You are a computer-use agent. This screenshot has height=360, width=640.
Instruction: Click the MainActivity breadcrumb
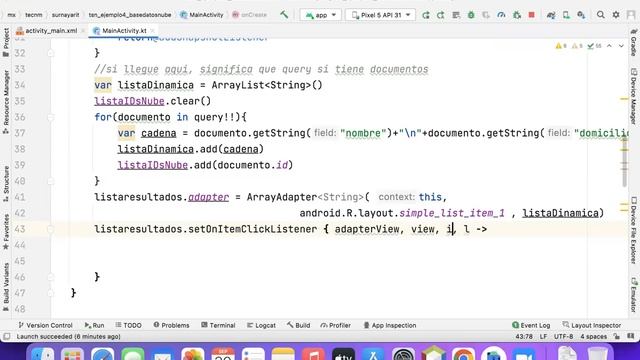coord(202,15)
